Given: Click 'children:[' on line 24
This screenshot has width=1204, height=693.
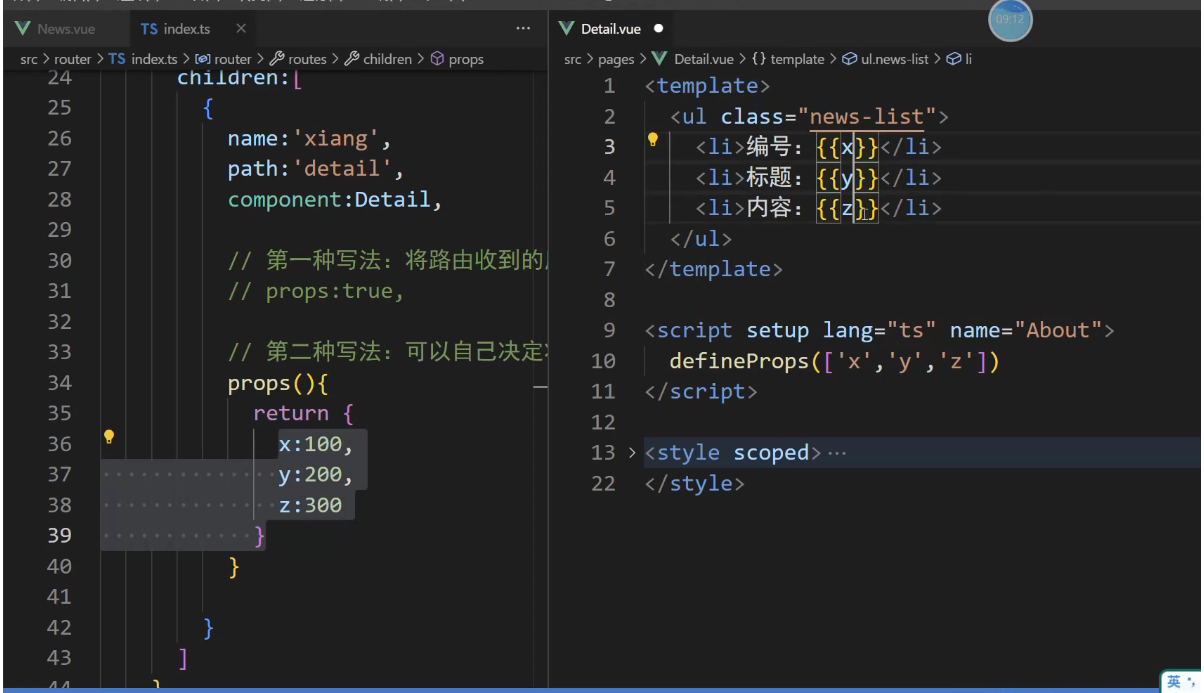Looking at the screenshot, I should pyautogui.click(x=240, y=77).
